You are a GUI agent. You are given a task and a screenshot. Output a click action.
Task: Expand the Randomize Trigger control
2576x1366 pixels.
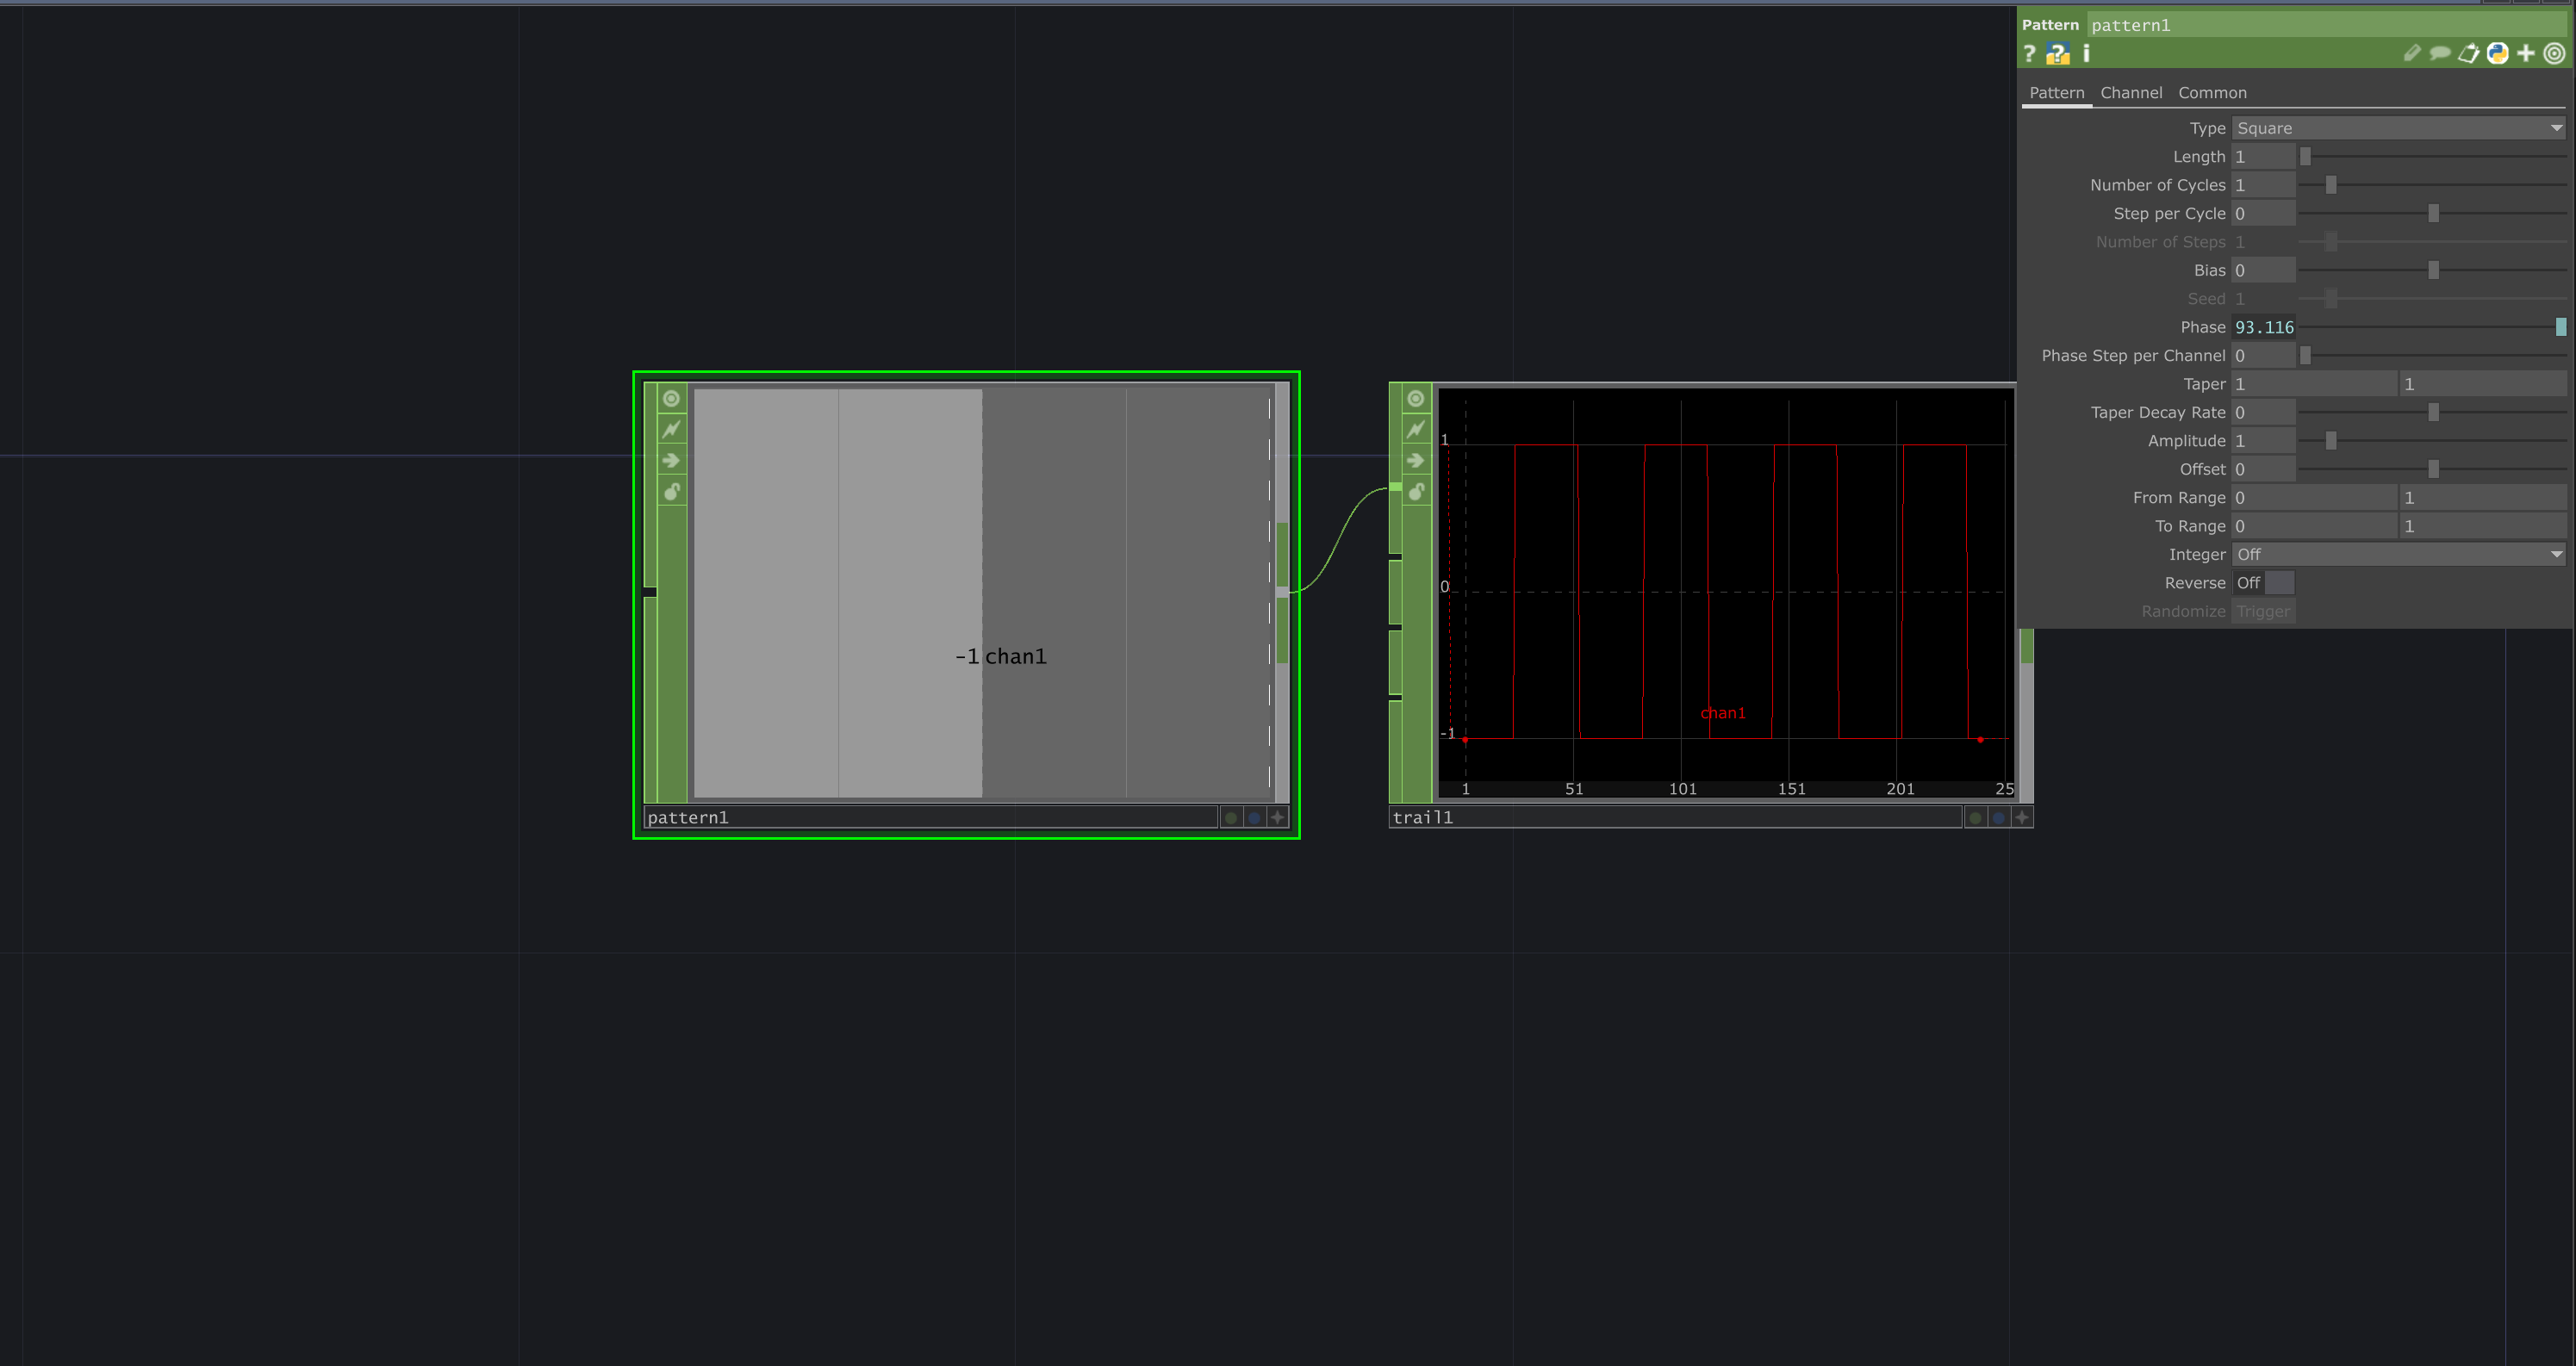click(x=2264, y=611)
